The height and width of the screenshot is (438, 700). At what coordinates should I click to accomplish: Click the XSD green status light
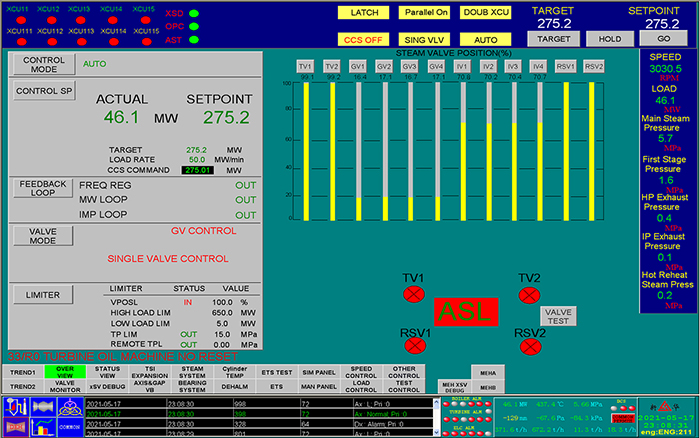coord(194,13)
